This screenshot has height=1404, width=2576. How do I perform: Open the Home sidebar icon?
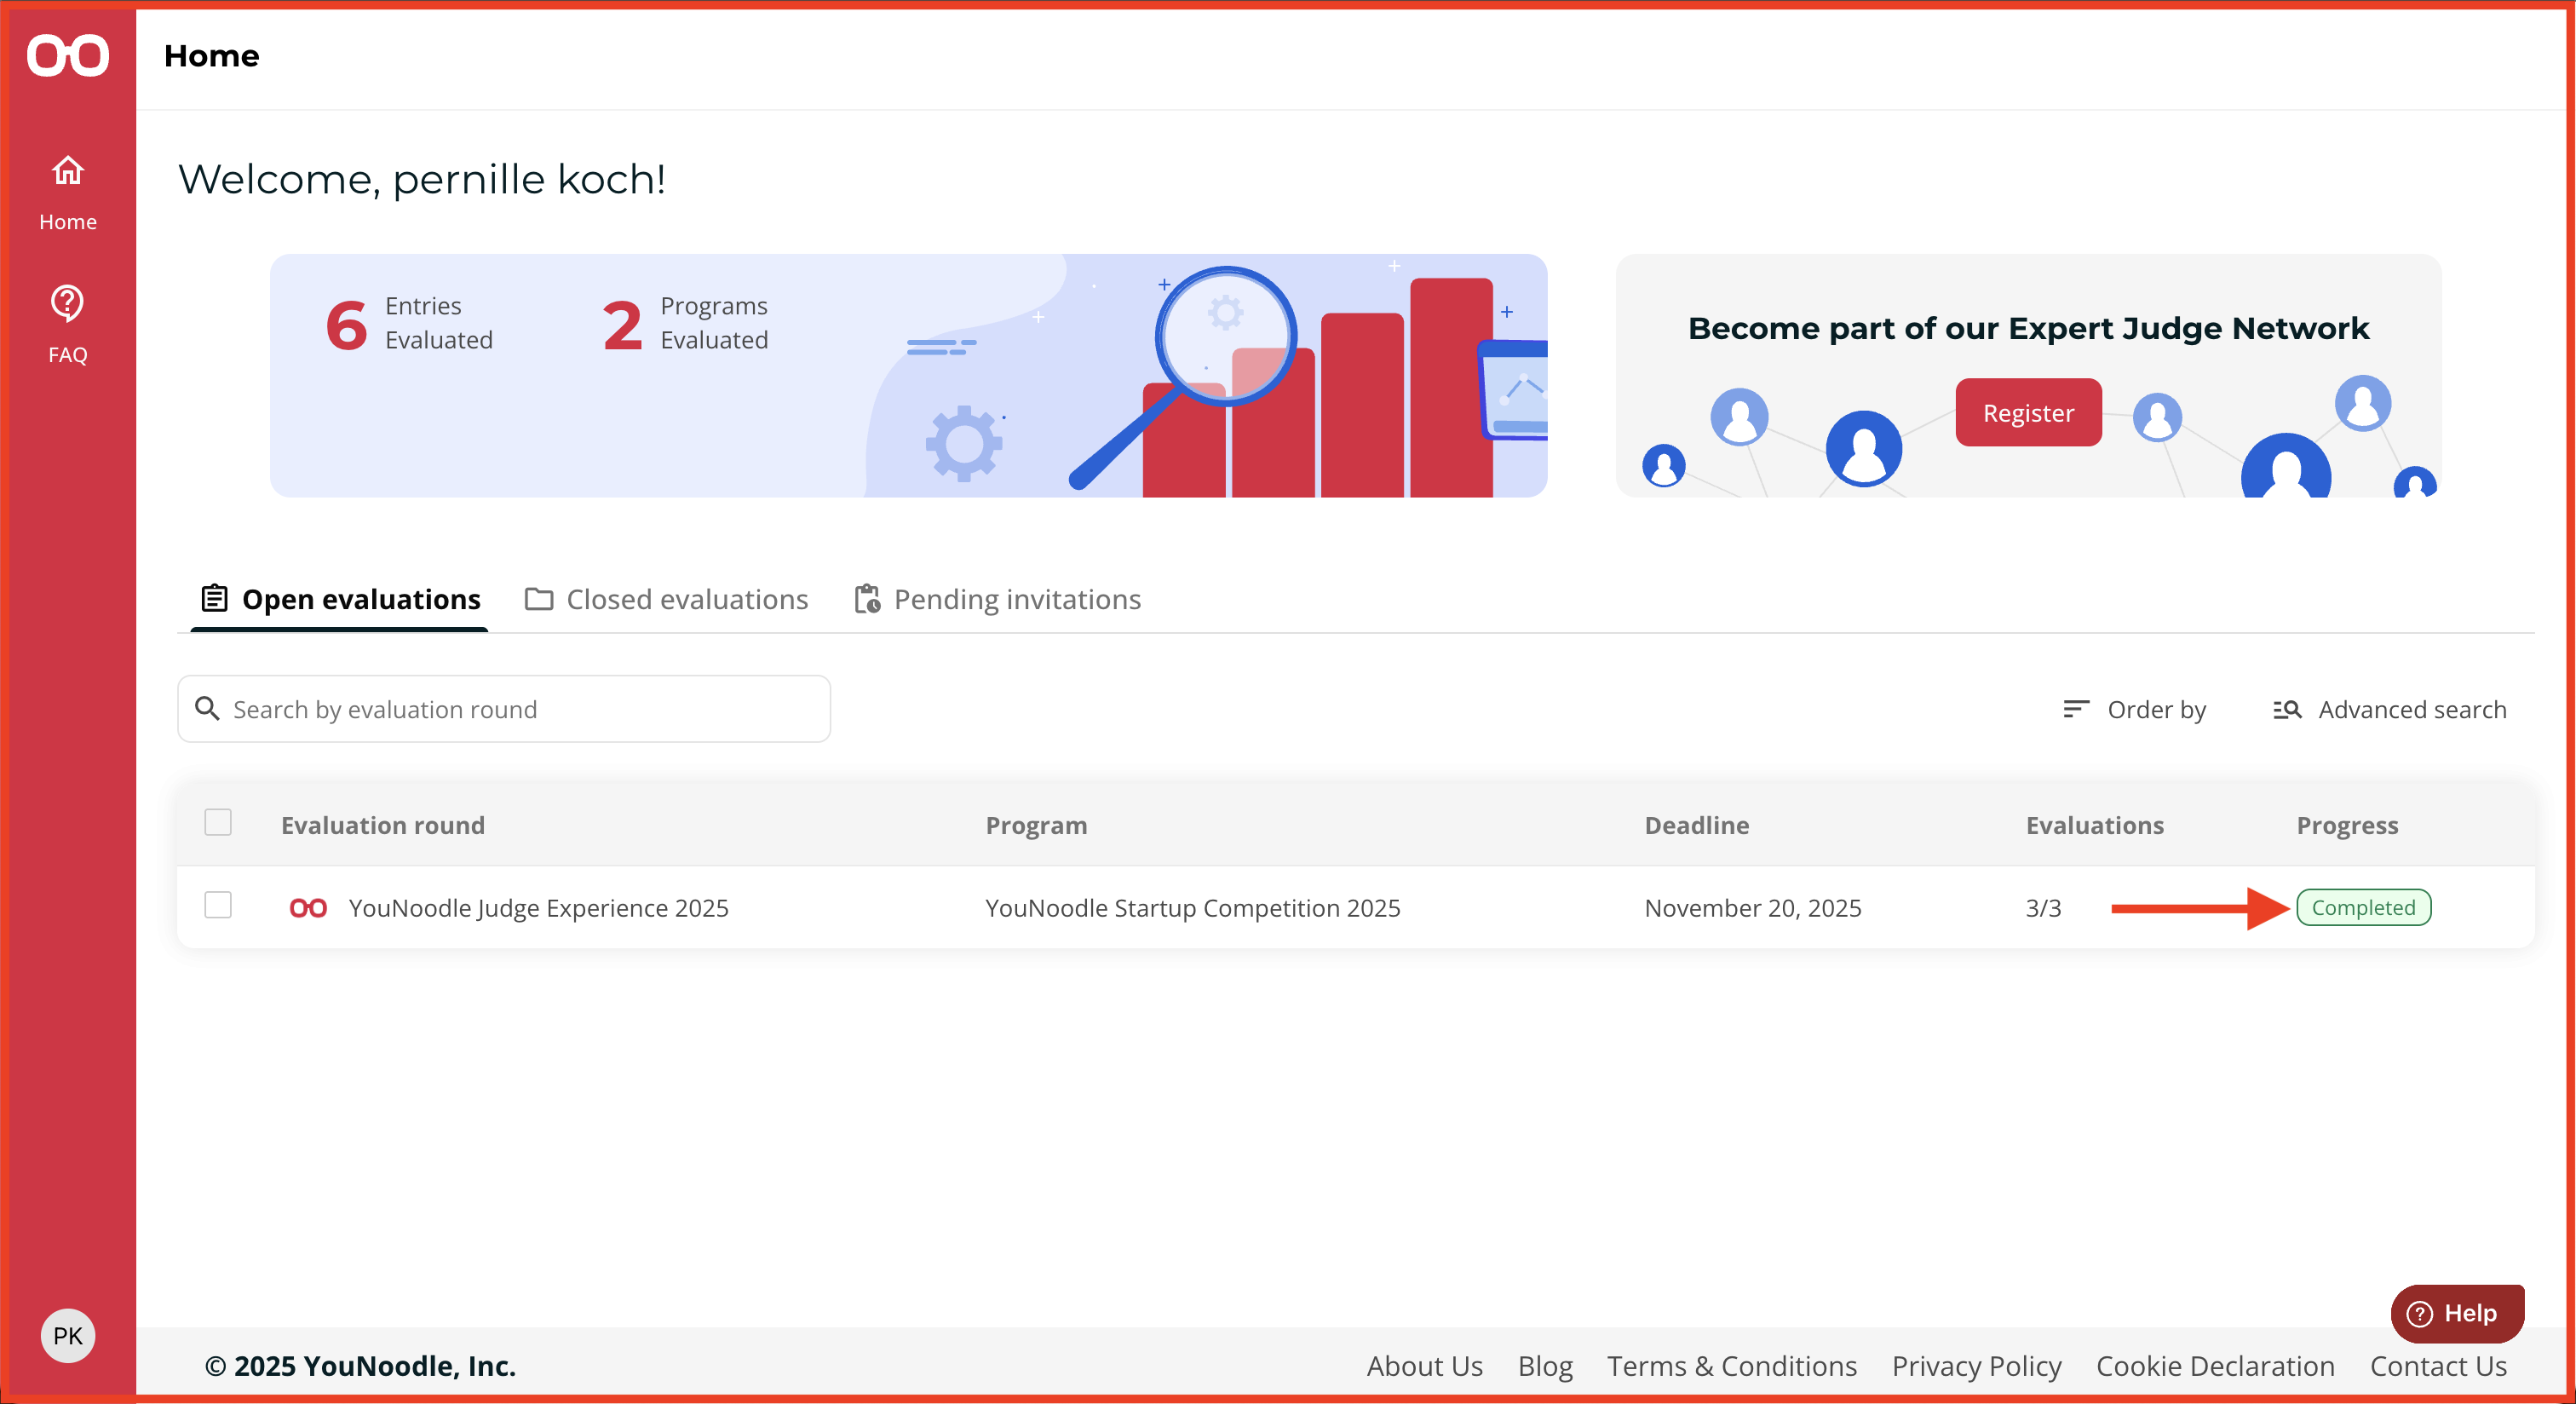point(68,171)
